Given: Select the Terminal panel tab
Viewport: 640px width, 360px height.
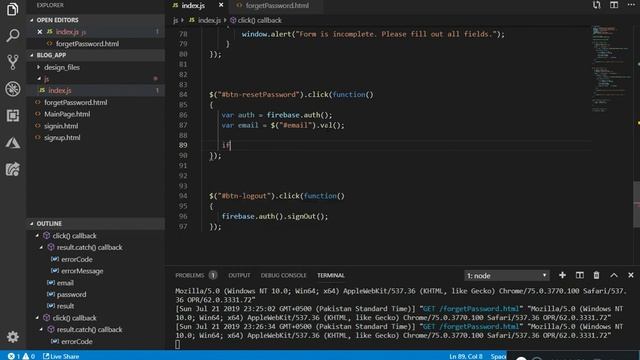Looking at the screenshot, I should pyautogui.click(x=331, y=275).
